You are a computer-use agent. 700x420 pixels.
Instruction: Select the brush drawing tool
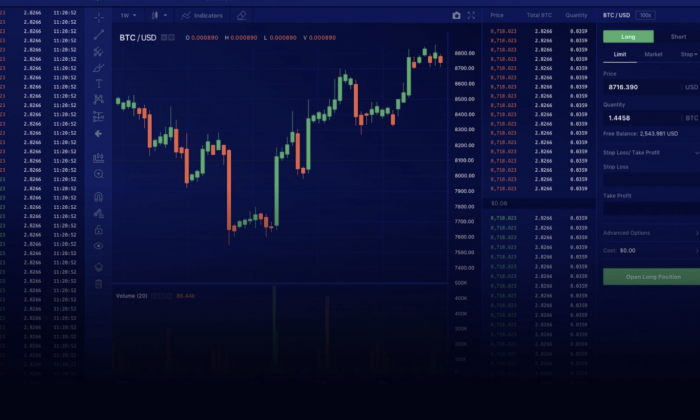[99, 68]
